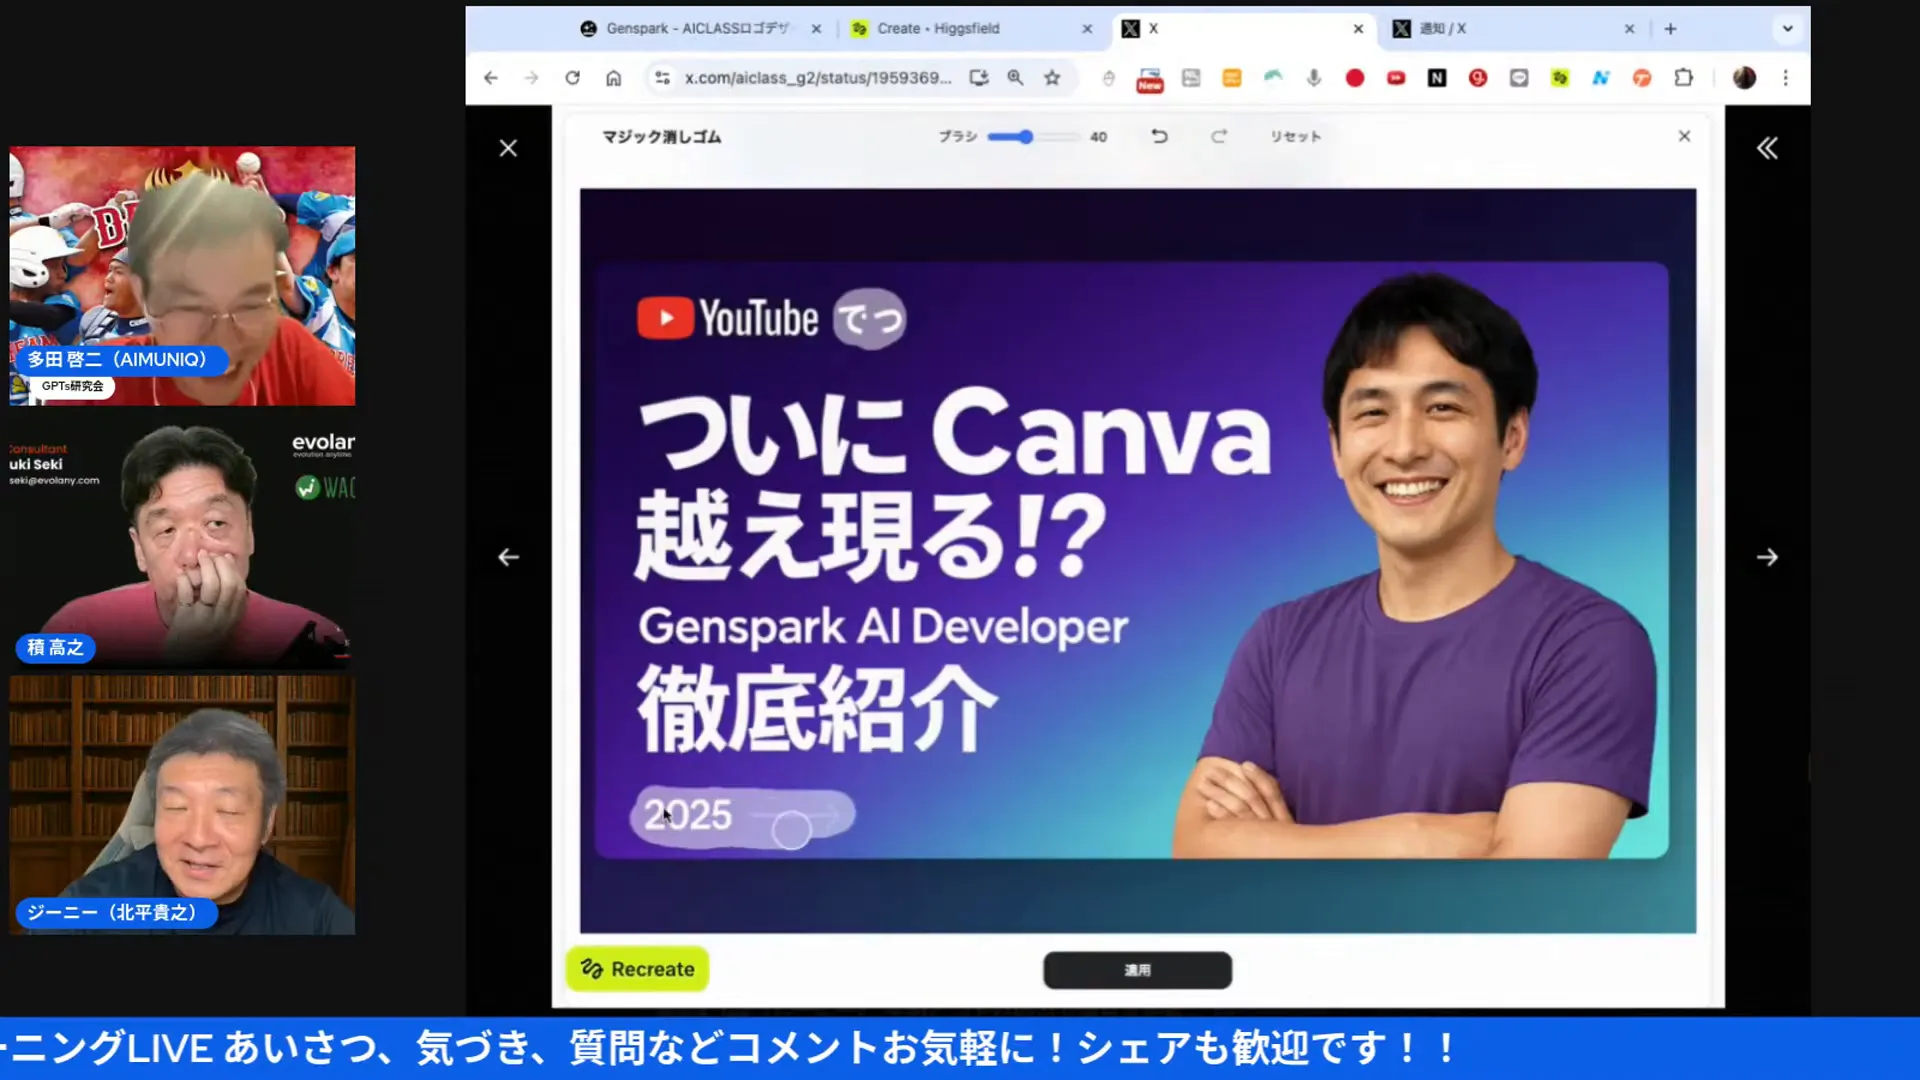Open a new browser tab
1920x1080 pixels.
coord(1670,29)
